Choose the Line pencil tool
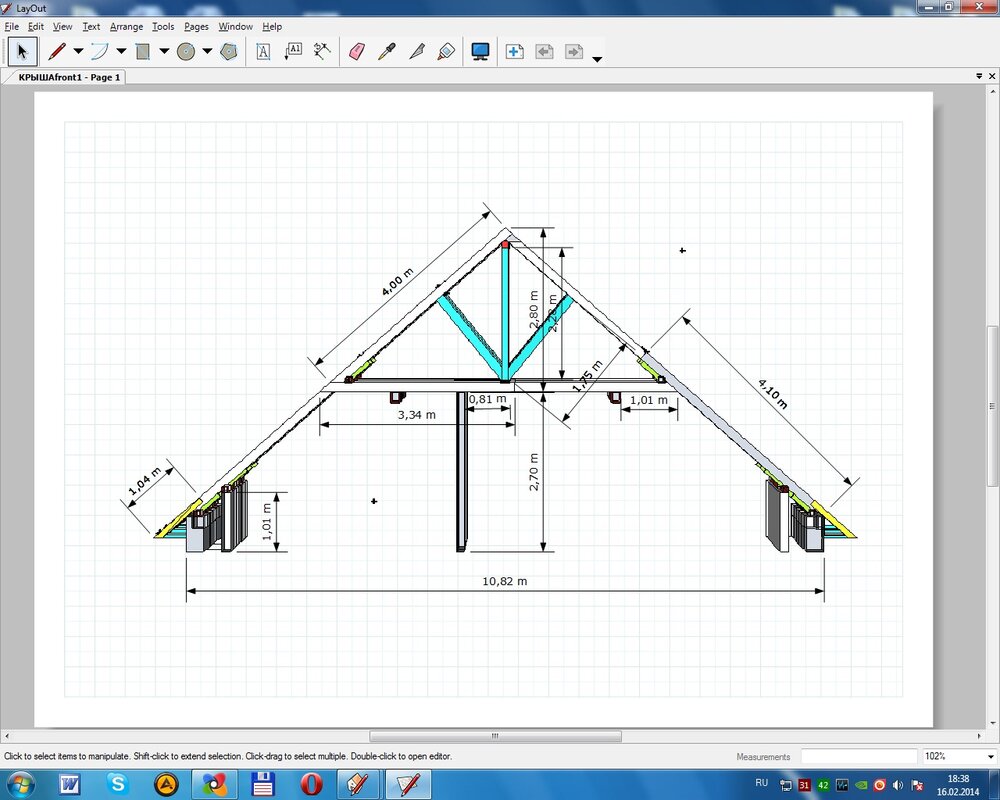 pos(57,51)
